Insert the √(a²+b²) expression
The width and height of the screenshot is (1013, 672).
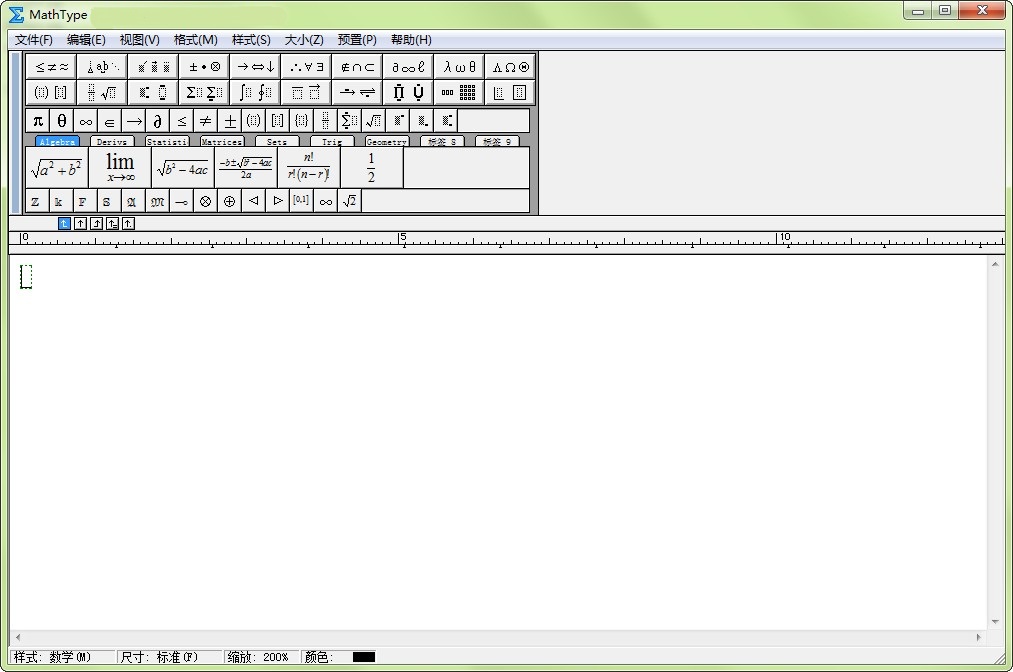(x=57, y=167)
